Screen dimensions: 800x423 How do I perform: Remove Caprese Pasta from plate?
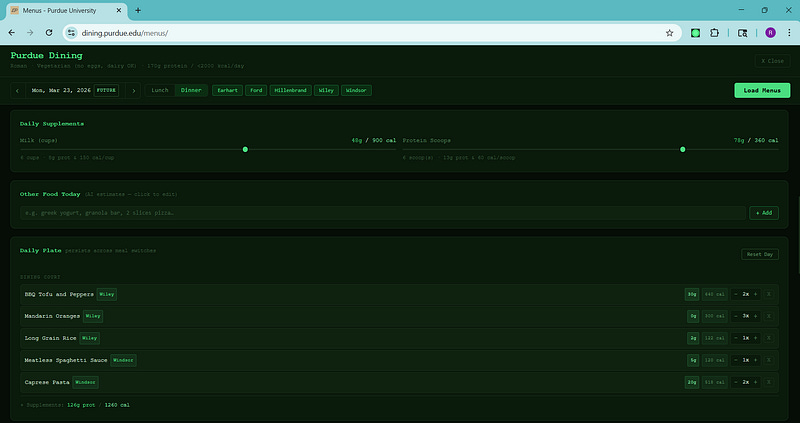(769, 382)
